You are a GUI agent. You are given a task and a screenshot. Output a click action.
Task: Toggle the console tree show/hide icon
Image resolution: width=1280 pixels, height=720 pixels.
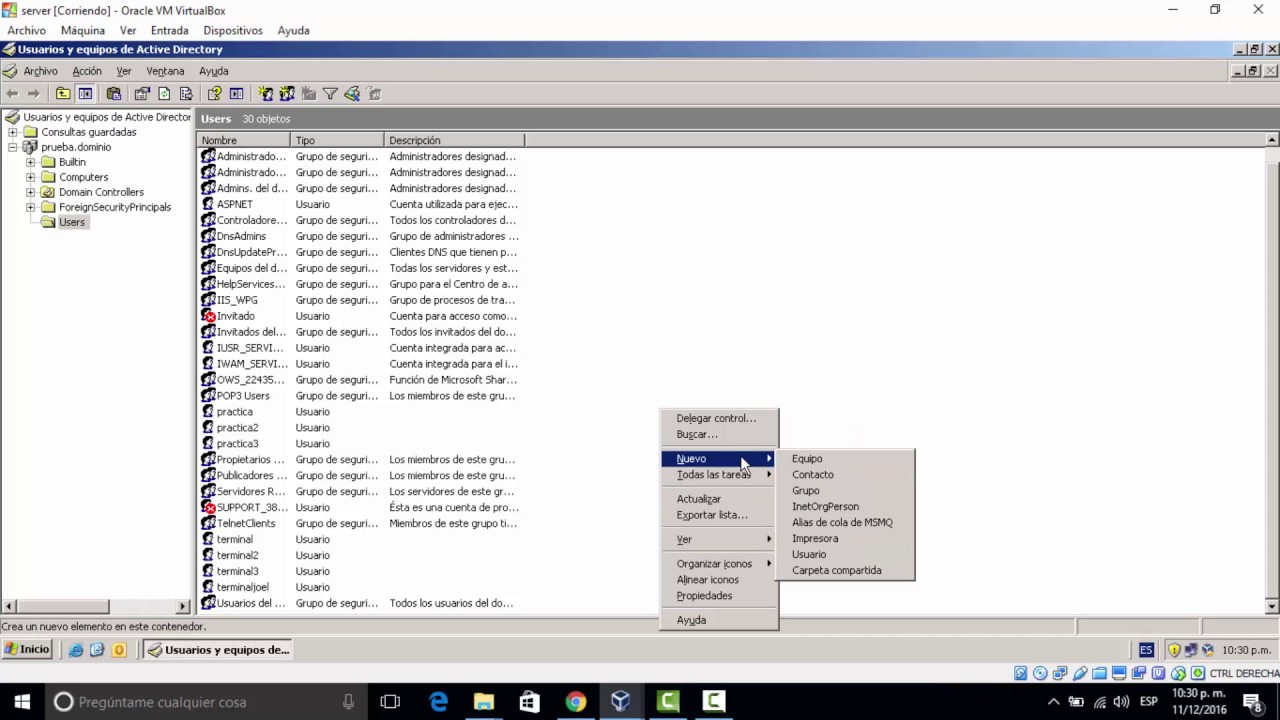pos(85,93)
